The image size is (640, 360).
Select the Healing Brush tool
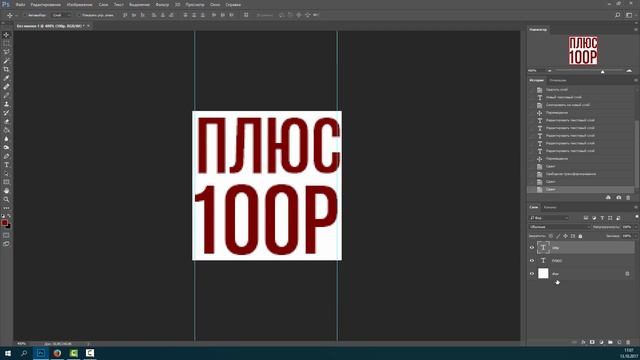[x=6, y=87]
